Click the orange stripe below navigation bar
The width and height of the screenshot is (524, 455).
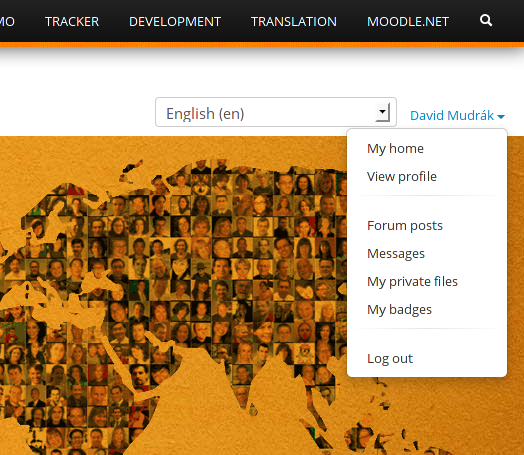coord(262,44)
